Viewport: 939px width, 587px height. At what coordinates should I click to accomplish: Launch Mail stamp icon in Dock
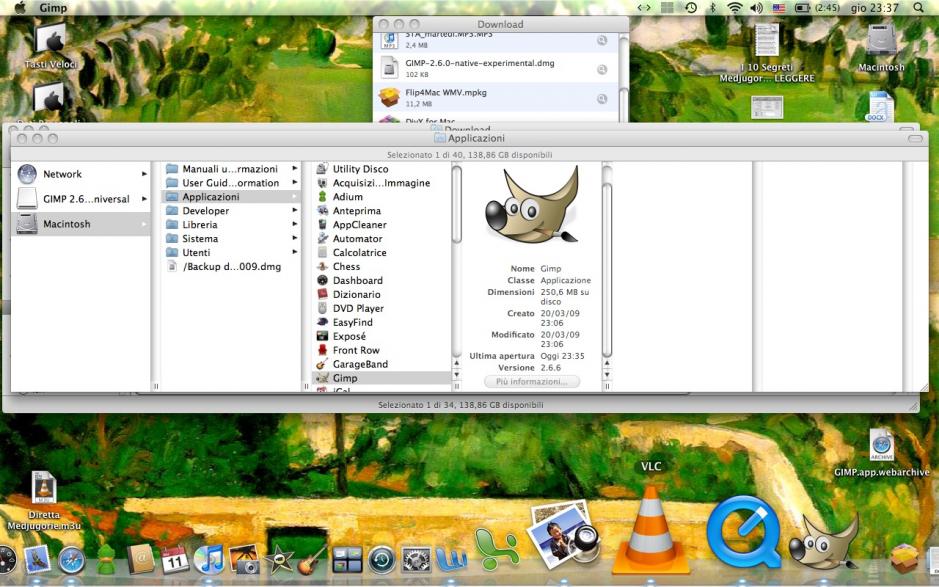pos(37,560)
